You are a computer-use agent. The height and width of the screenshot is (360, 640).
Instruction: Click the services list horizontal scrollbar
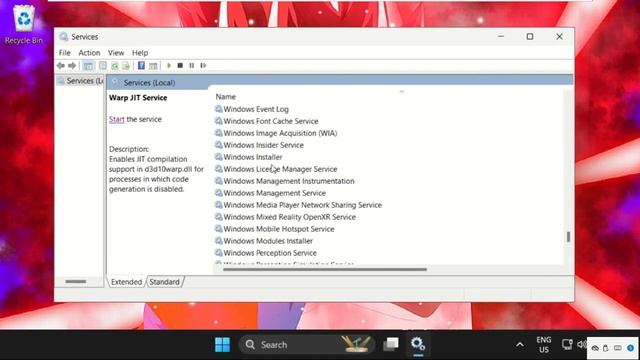324,269
